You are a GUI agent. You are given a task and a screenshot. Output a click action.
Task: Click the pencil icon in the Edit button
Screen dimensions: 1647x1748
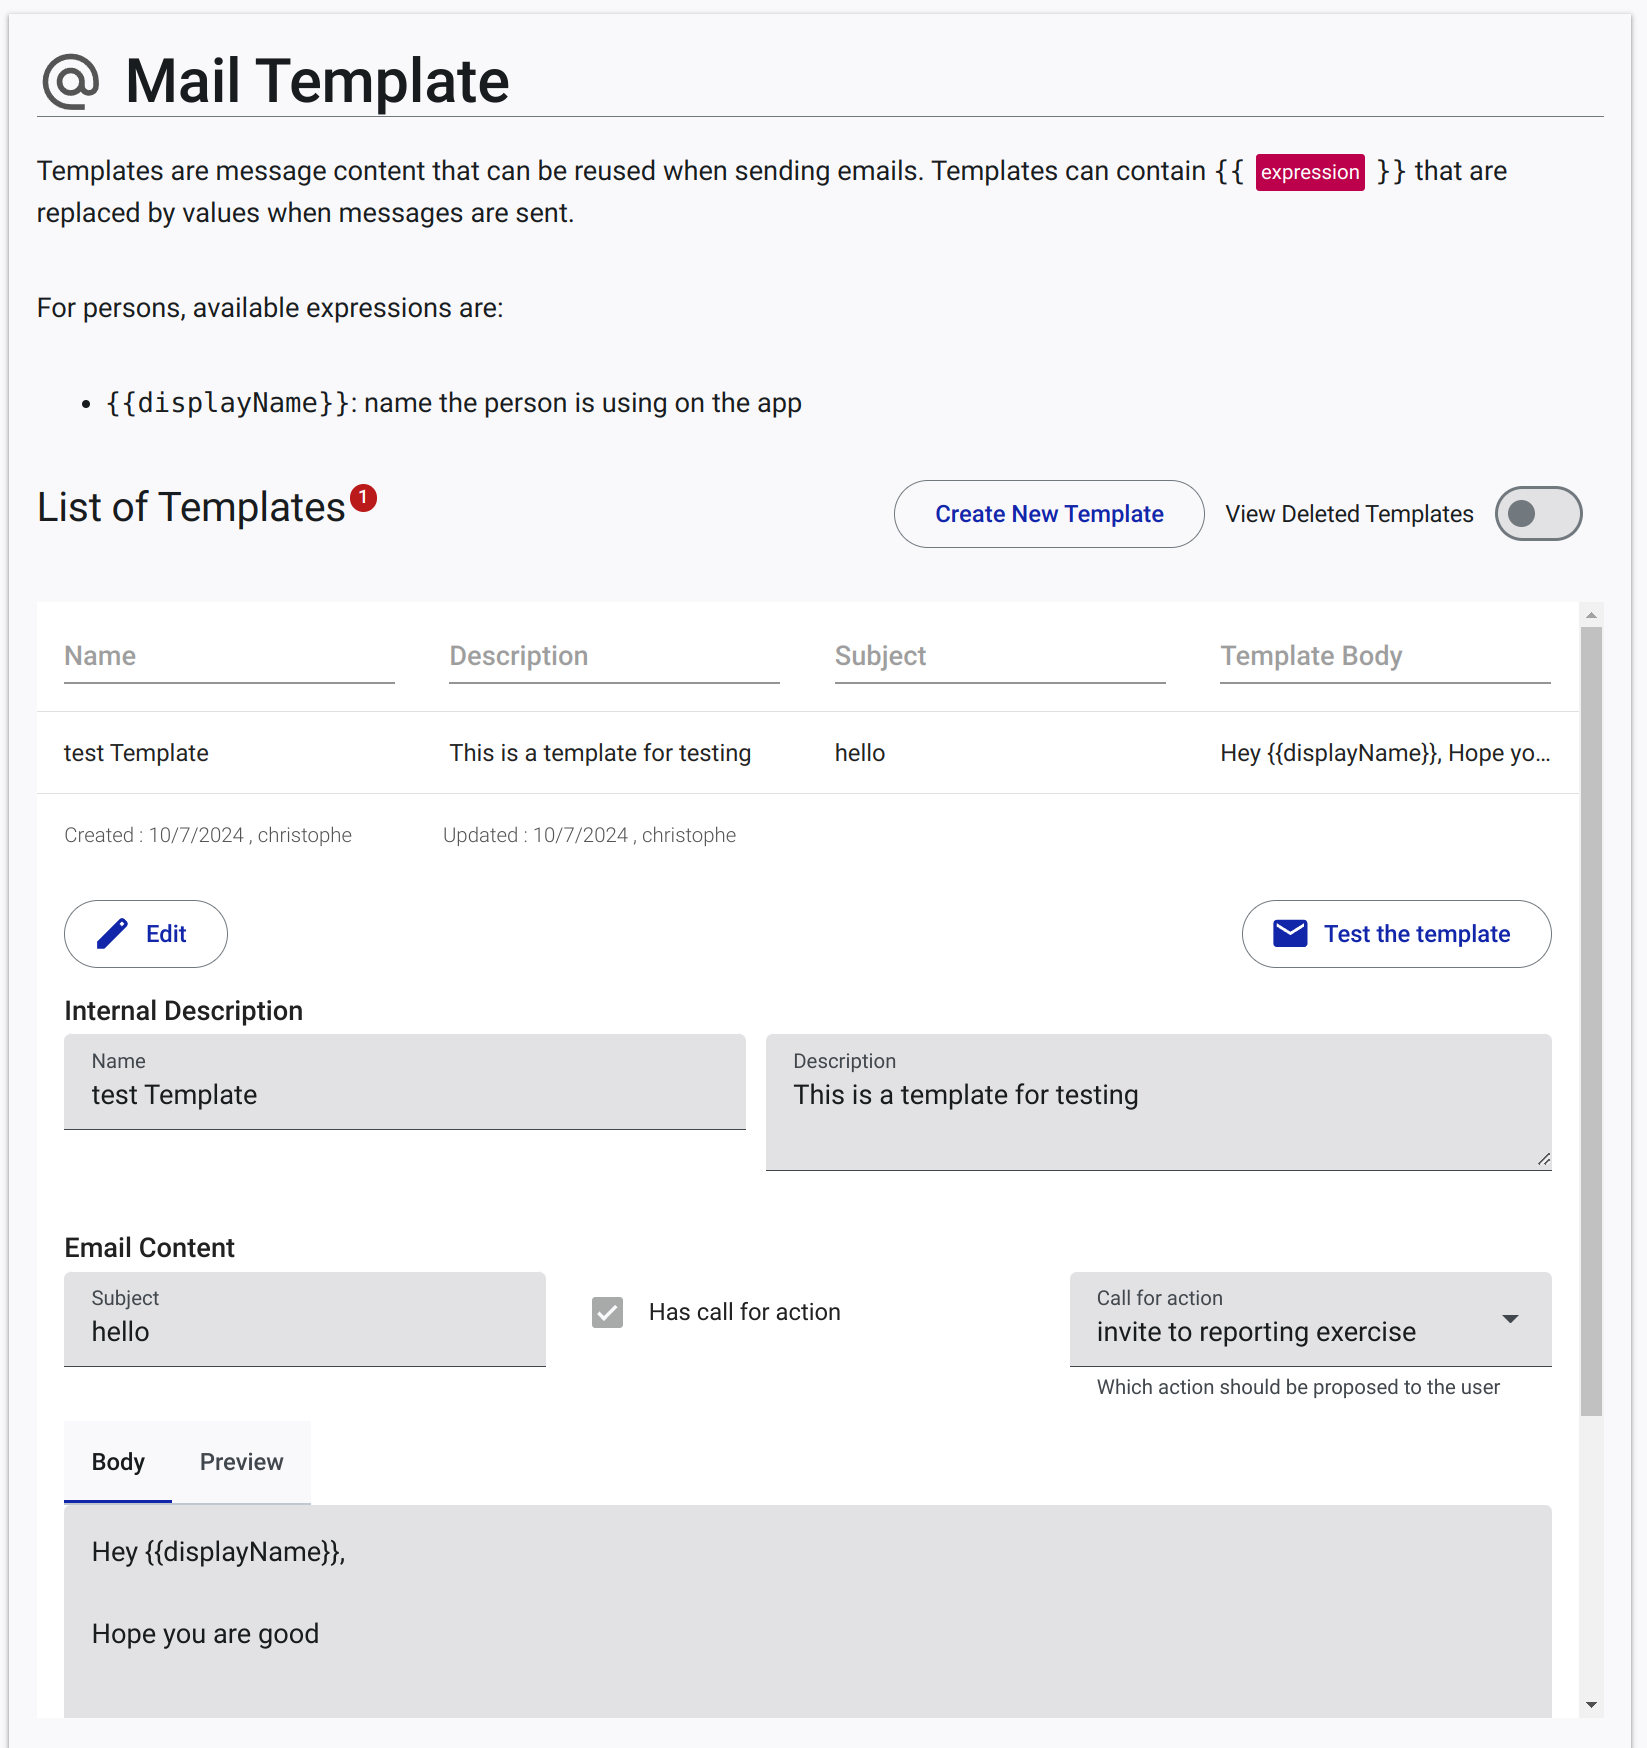112,933
